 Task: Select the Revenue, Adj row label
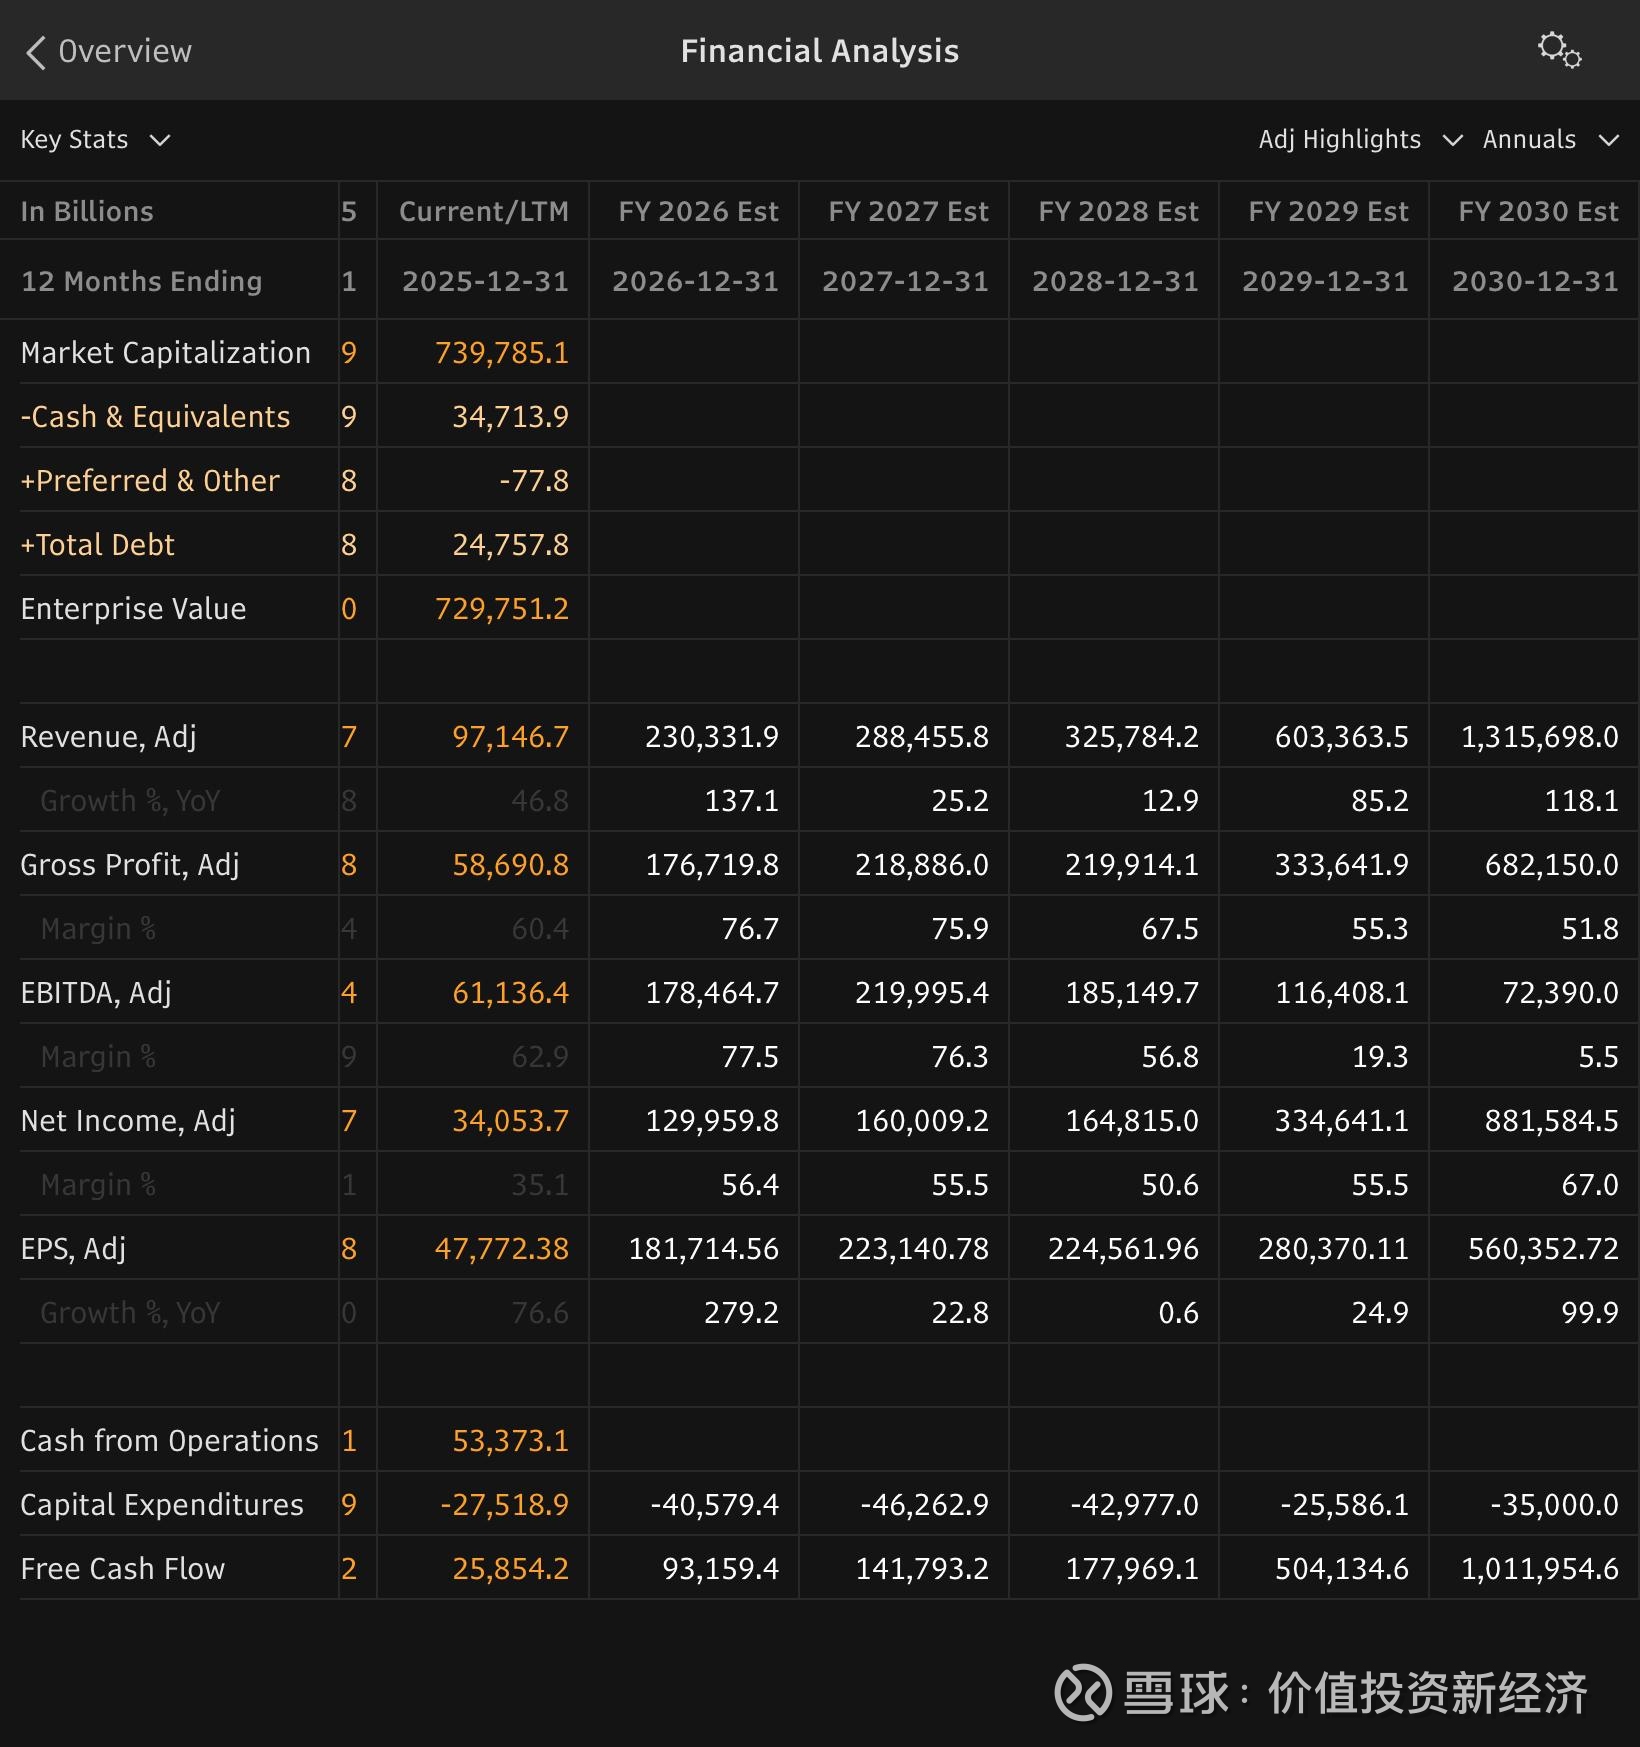108,737
